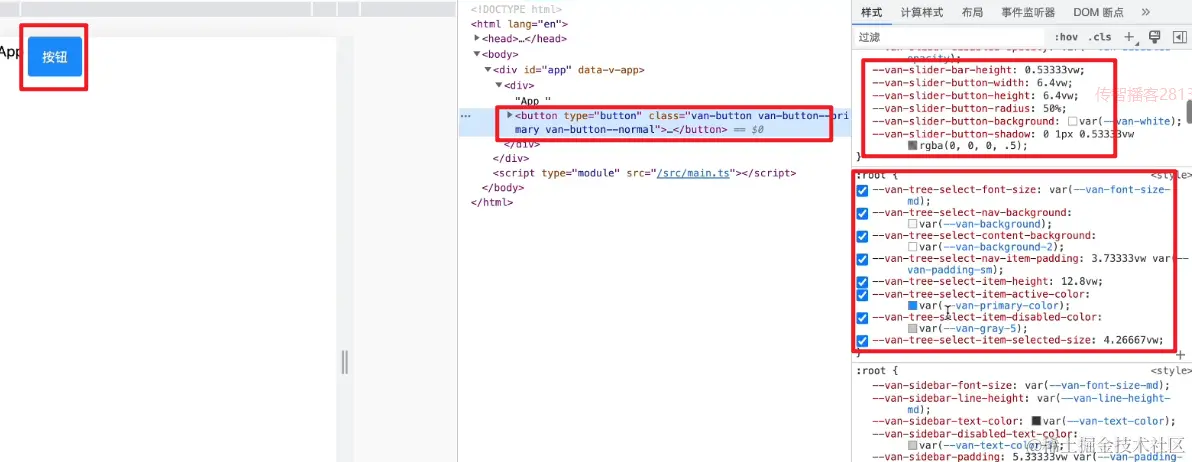Click the --van-sidebar-padding property name
Screen dimensions: 1192x462
[938, 457]
